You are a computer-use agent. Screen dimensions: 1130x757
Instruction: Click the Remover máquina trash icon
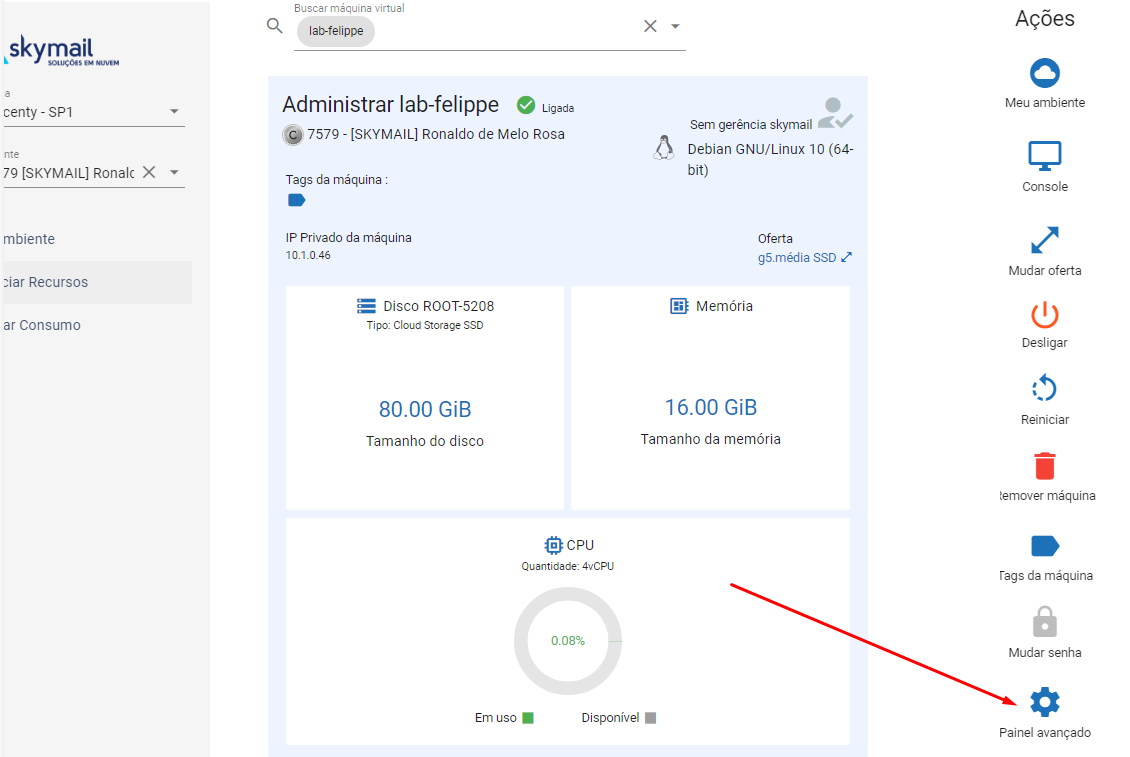click(x=1044, y=466)
